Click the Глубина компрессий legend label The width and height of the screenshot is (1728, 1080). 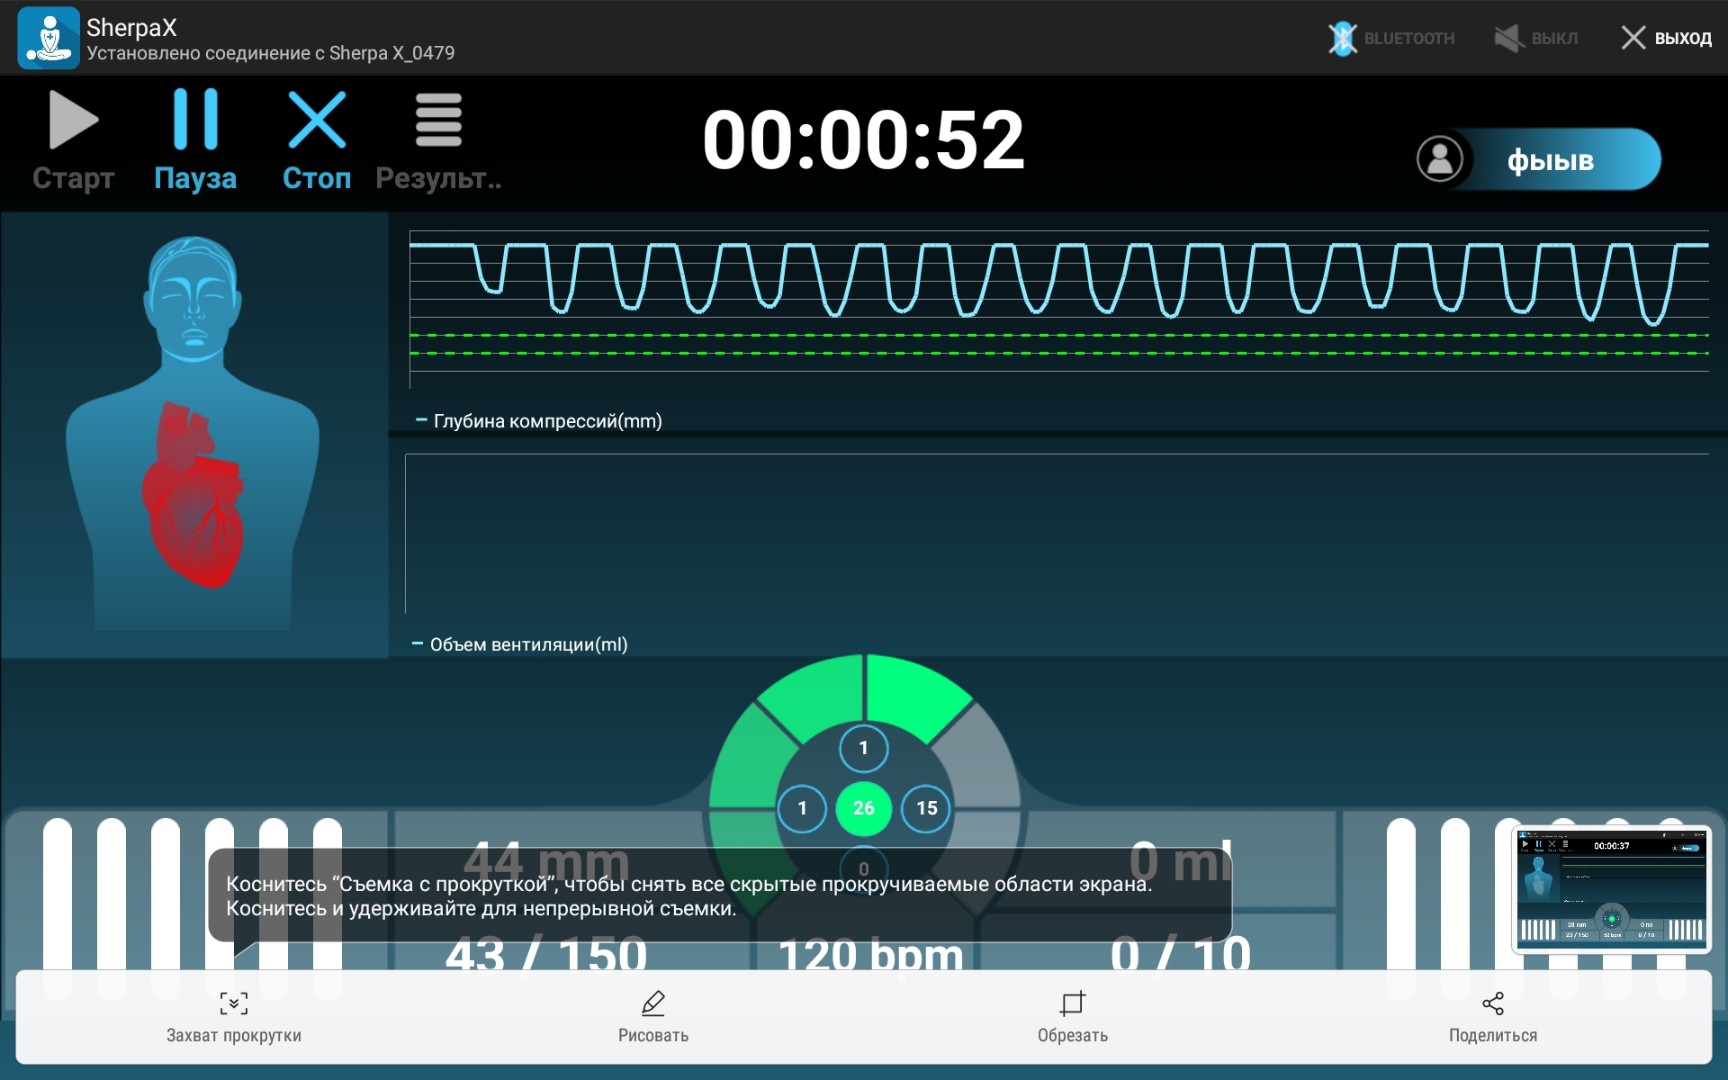pyautogui.click(x=546, y=421)
